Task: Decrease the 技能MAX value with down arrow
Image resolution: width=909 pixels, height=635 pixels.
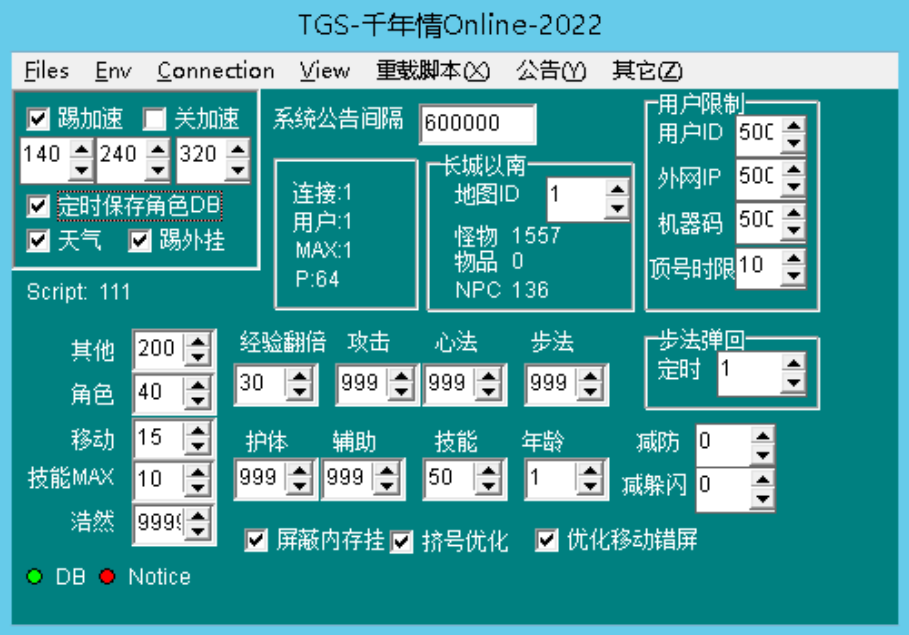Action: click(199, 487)
